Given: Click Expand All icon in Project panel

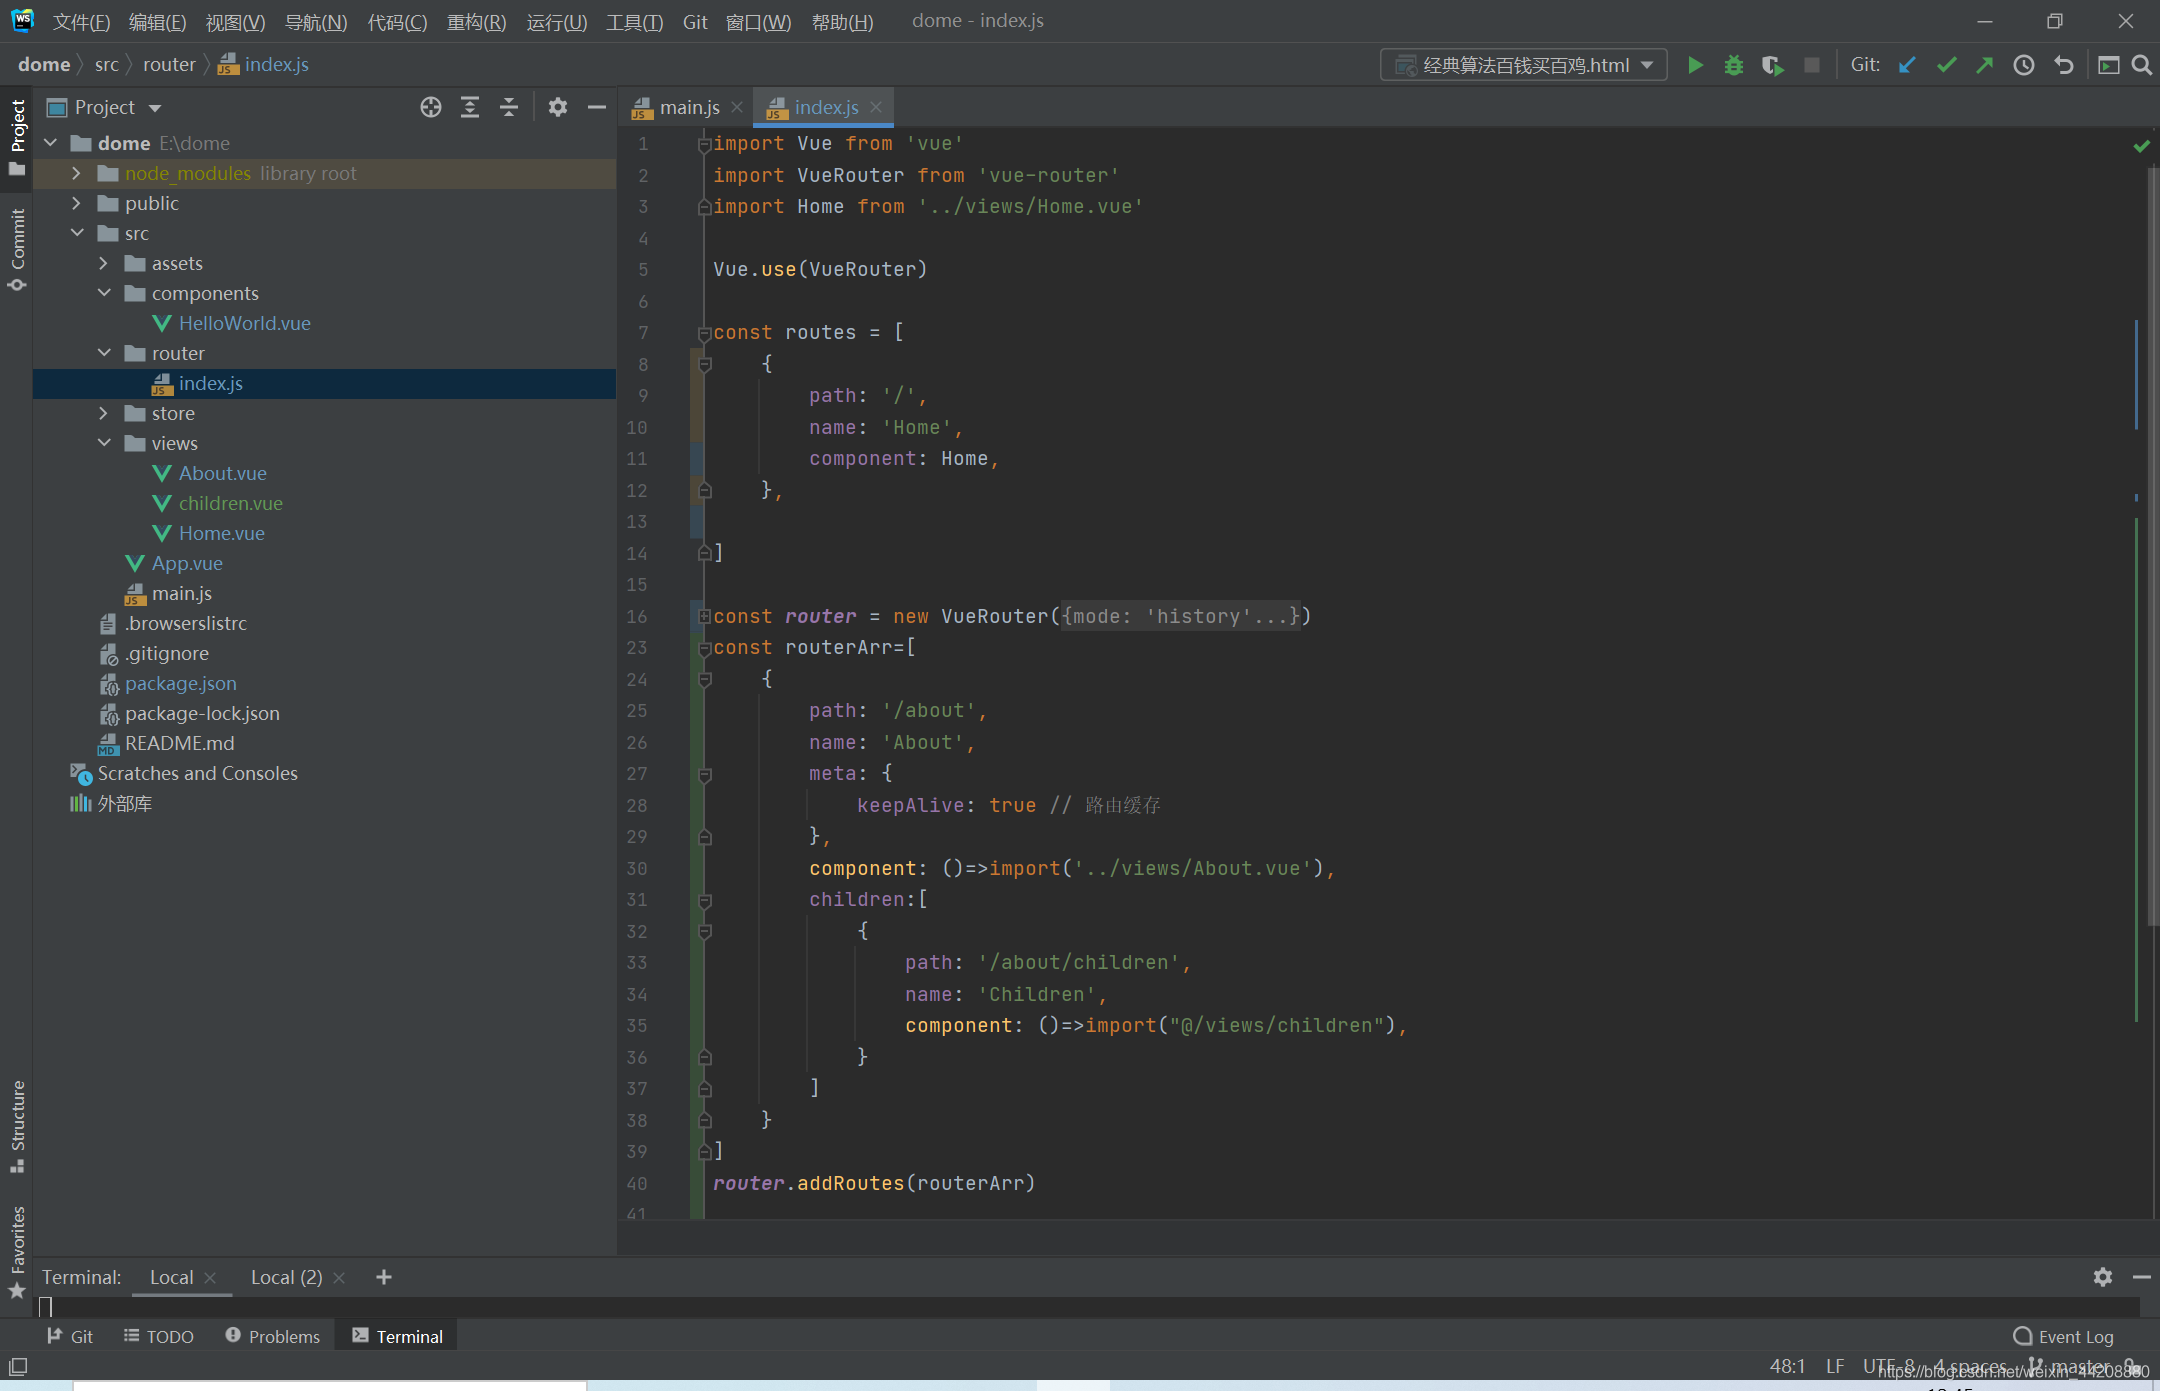Looking at the screenshot, I should (470, 107).
